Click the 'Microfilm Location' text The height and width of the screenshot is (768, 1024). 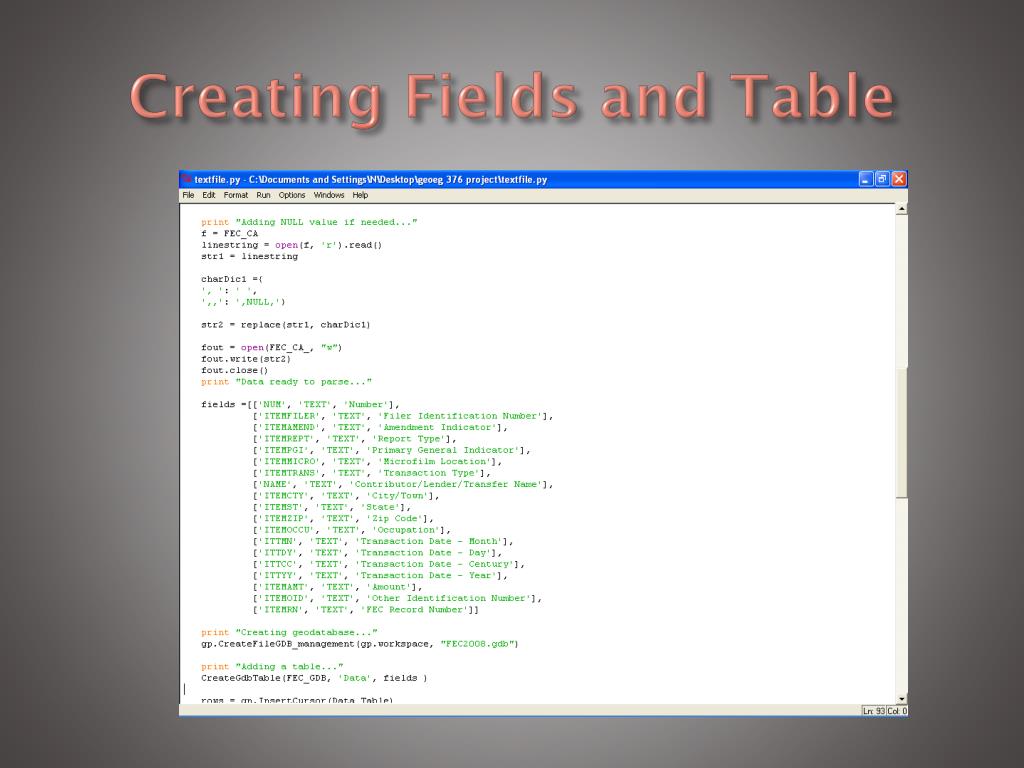pyautogui.click(x=434, y=462)
